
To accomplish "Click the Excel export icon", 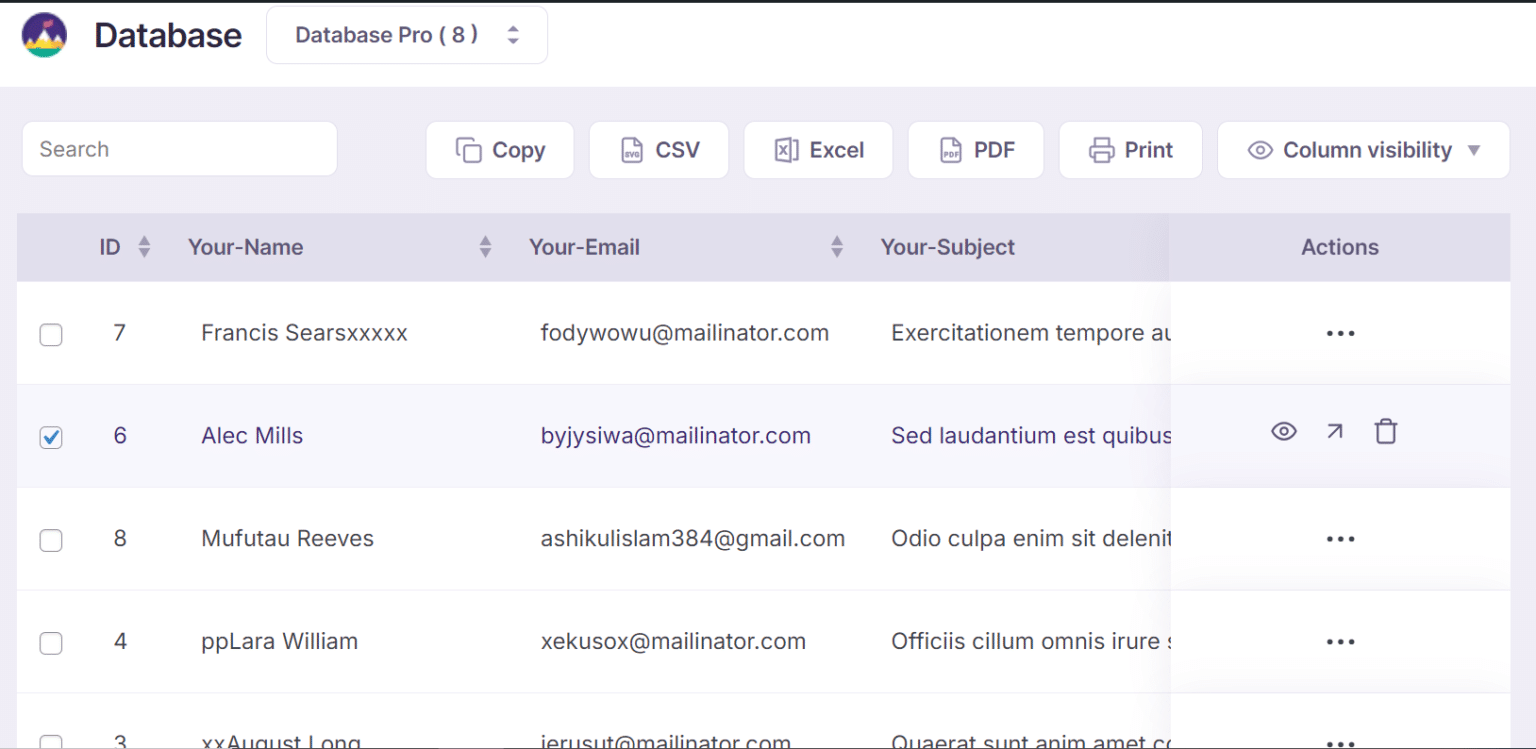I will (x=786, y=149).
